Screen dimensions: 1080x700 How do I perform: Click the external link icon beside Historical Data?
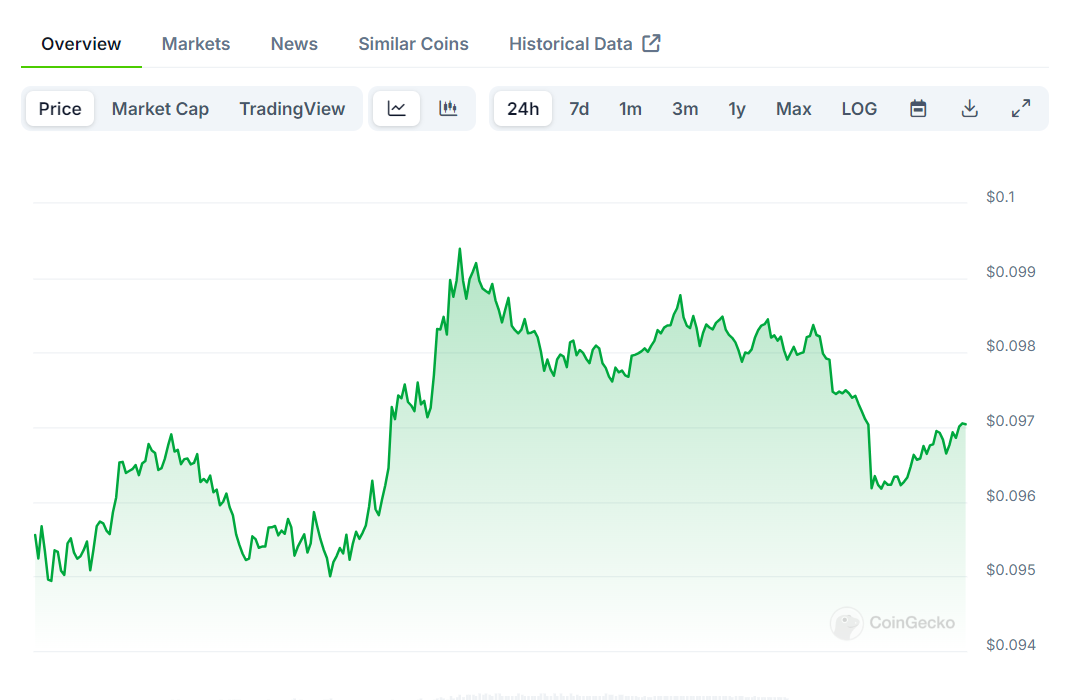pos(651,43)
